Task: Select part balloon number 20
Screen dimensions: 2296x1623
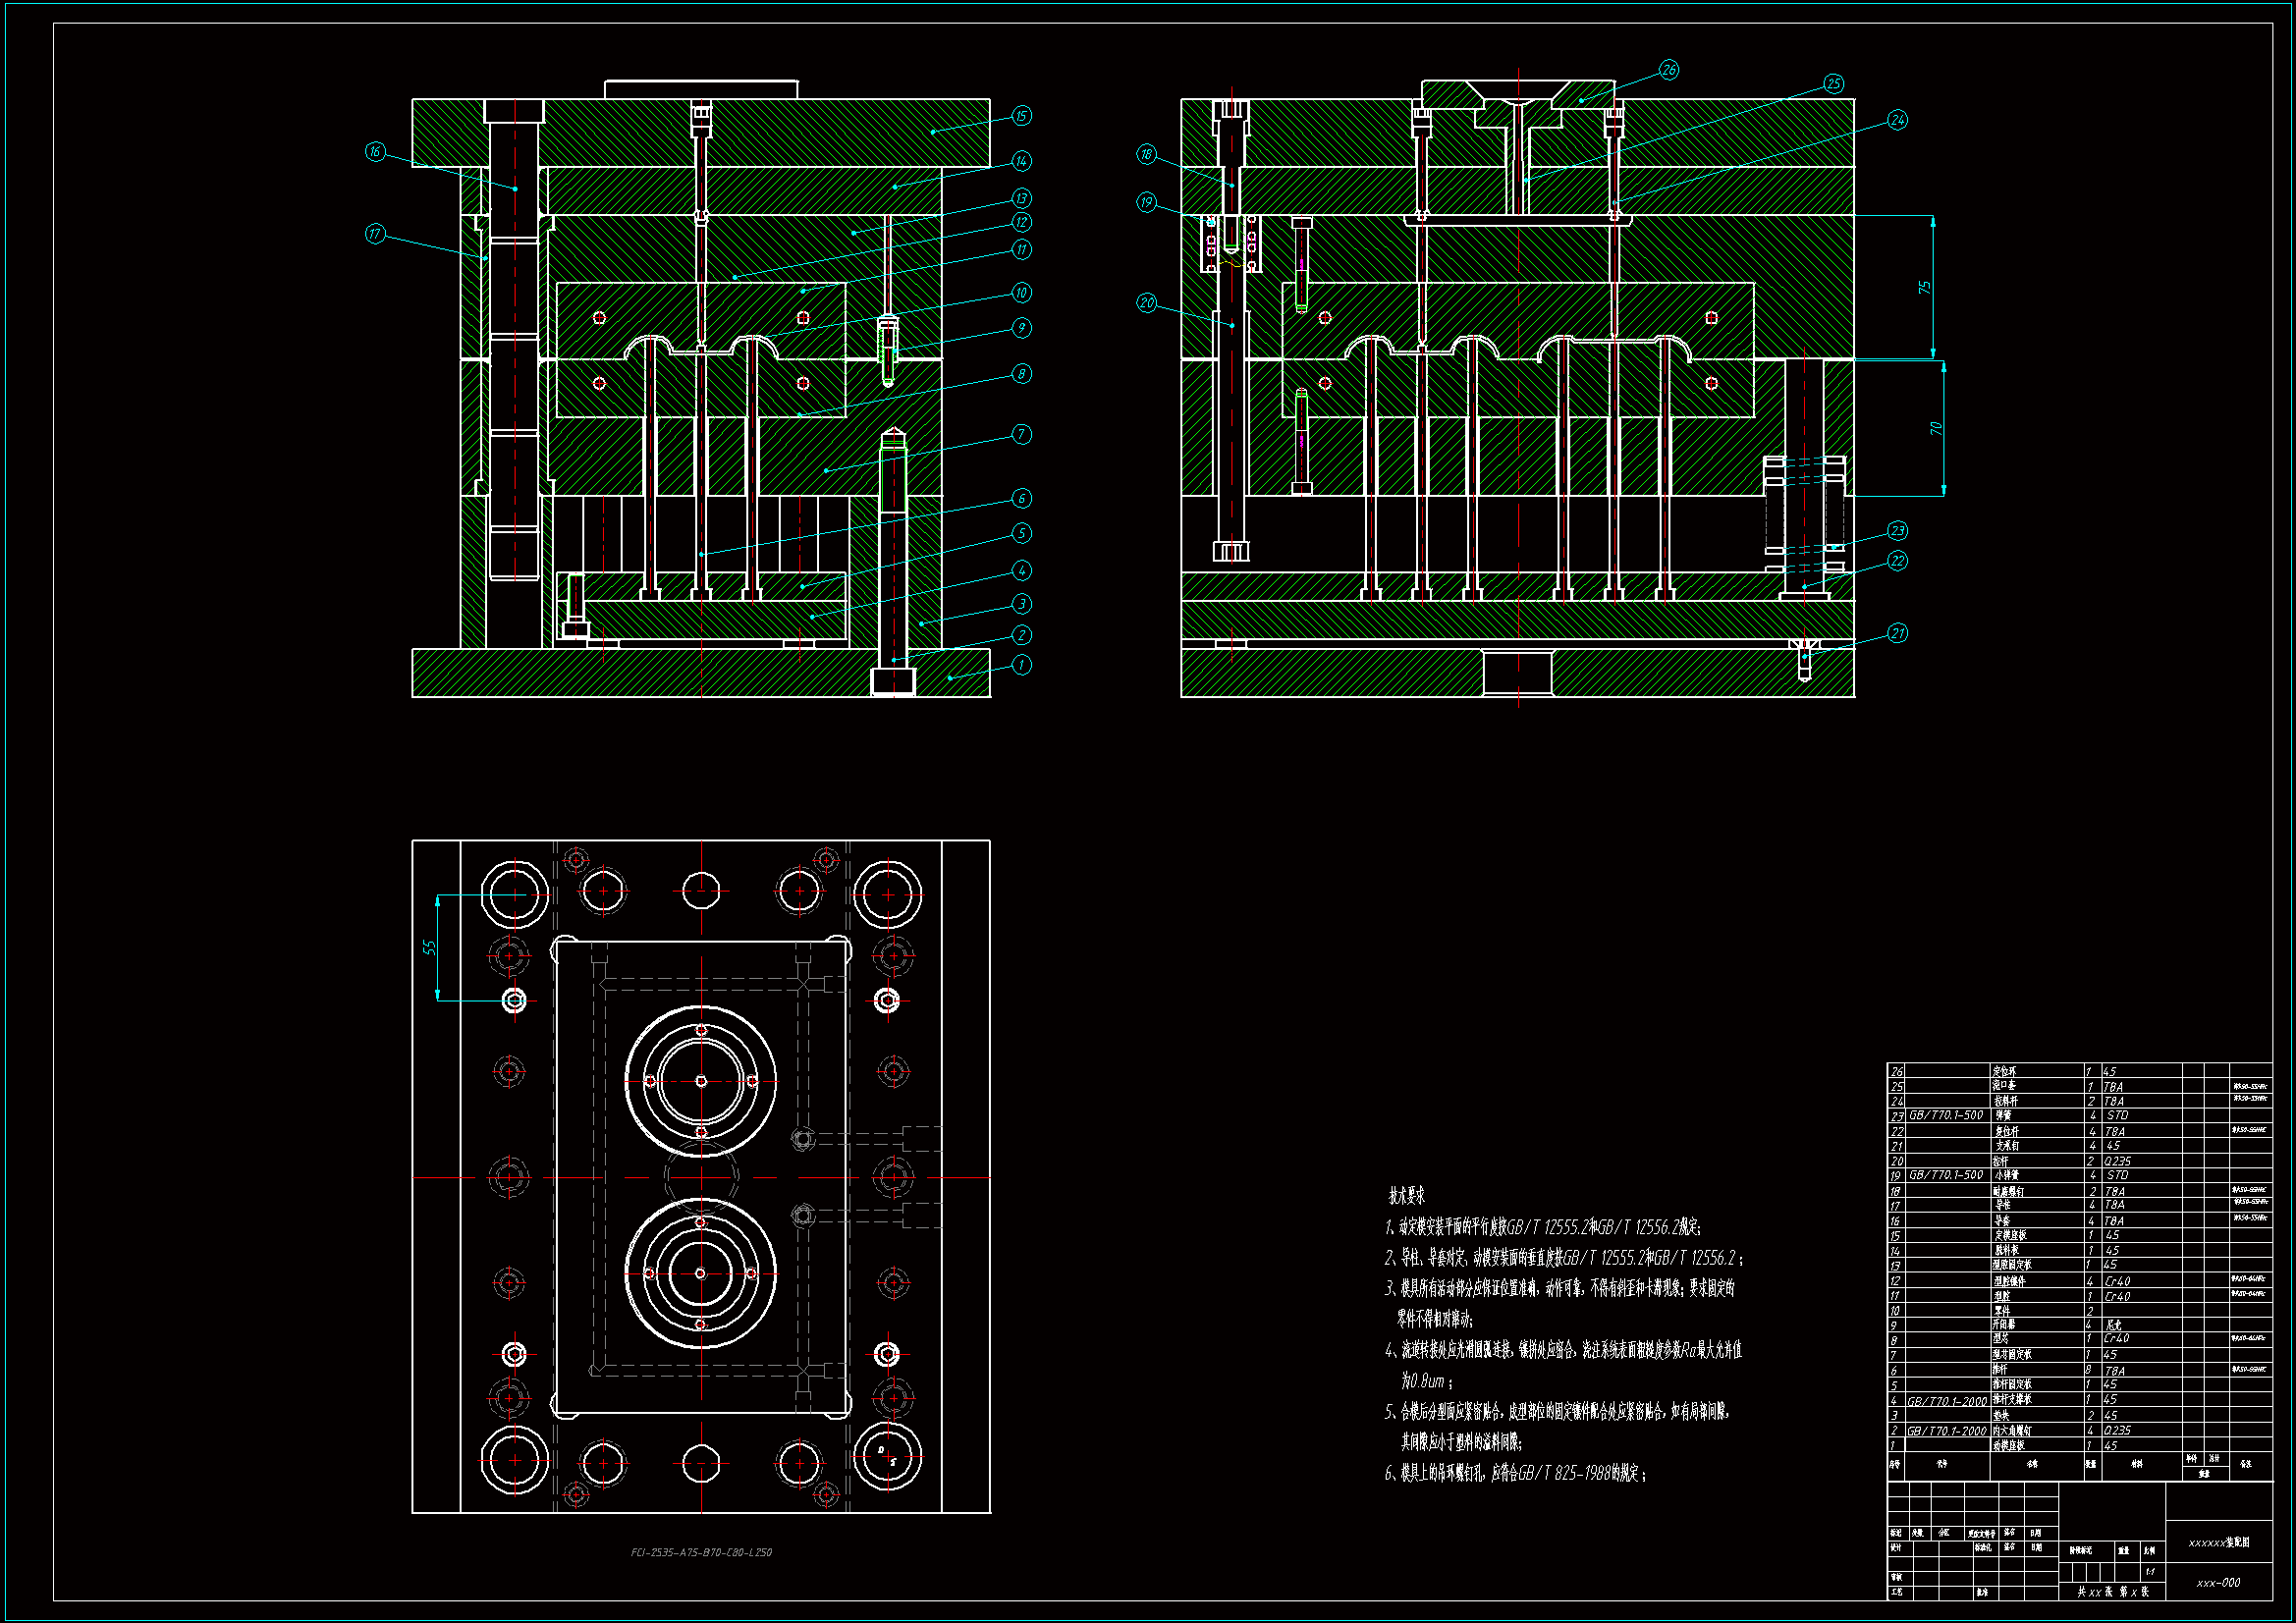Action: (x=1147, y=303)
